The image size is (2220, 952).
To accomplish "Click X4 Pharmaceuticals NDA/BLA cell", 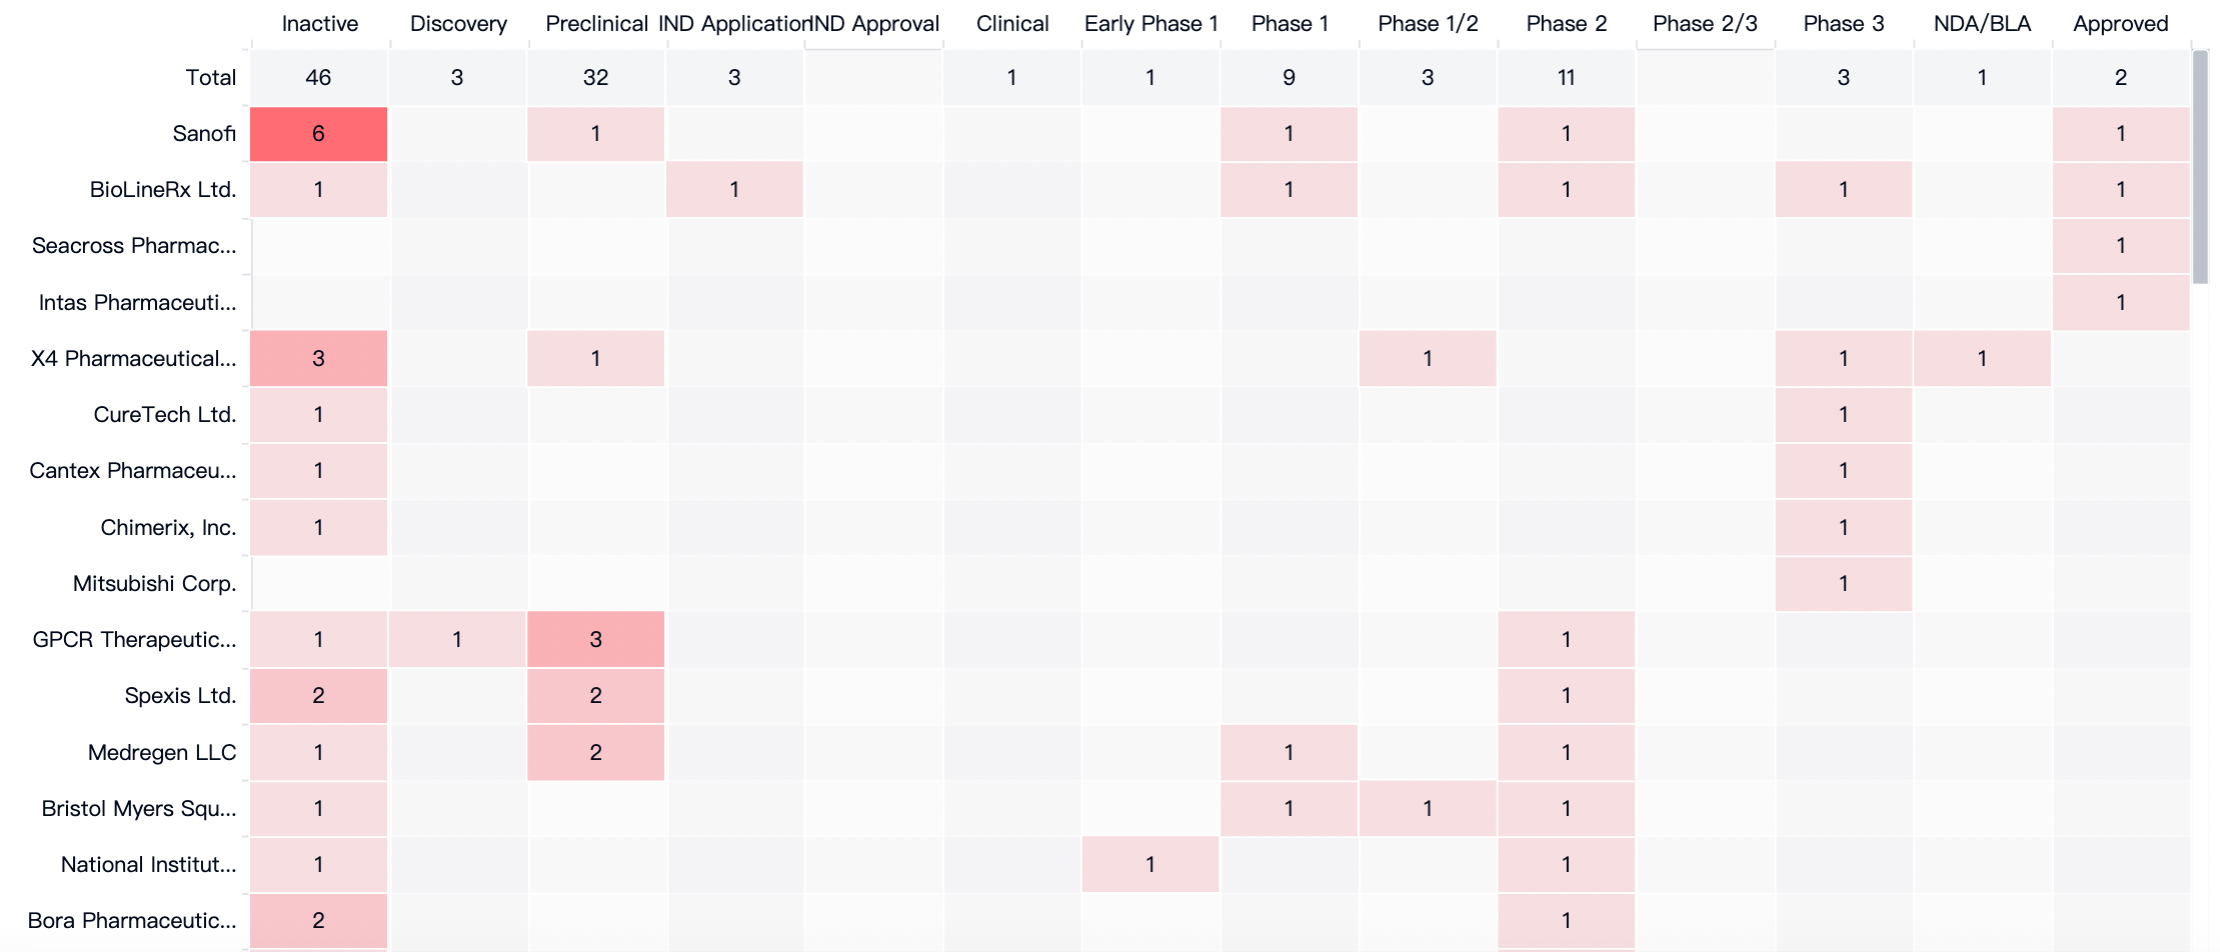I will point(1982,359).
